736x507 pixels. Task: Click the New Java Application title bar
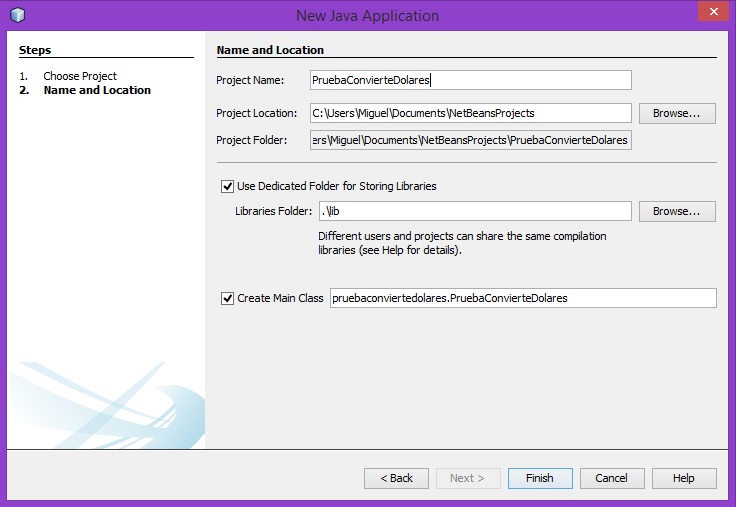tap(367, 15)
